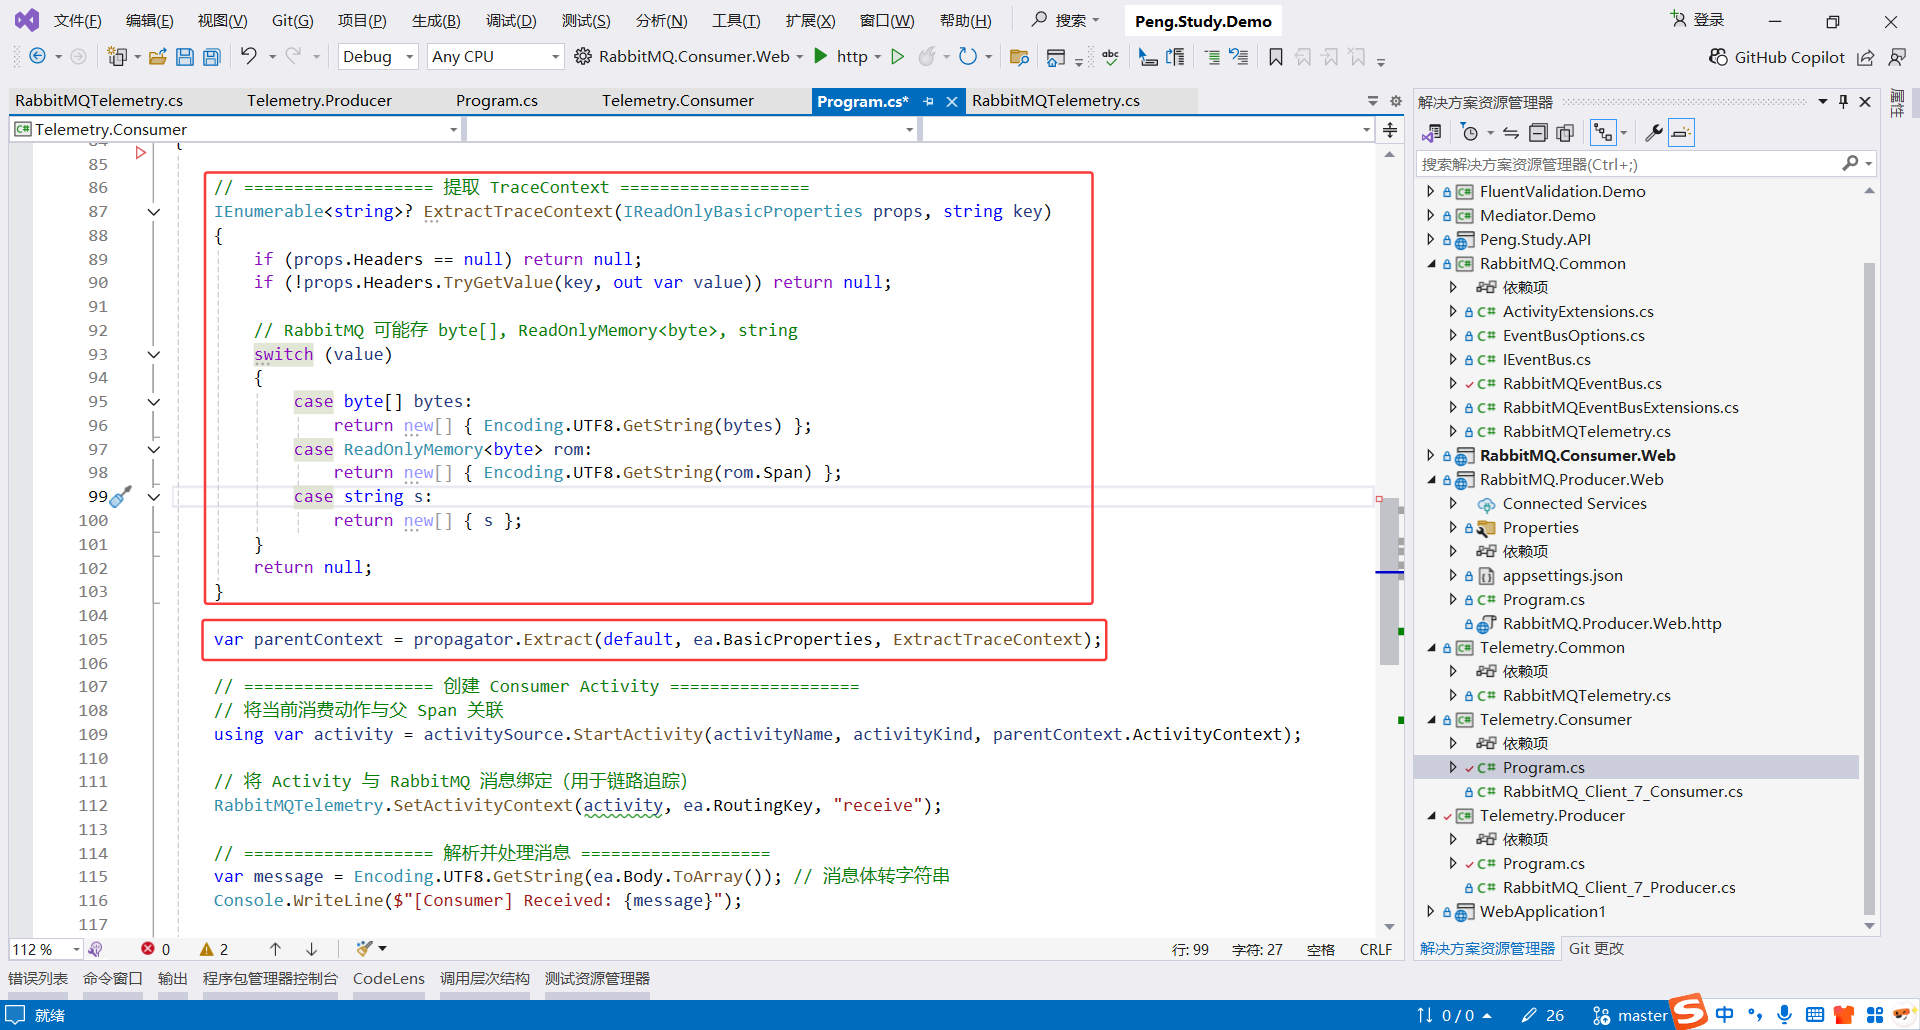Click the uncomment selected lines icon
Screen dimensions: 1920x1030
click(1239, 57)
